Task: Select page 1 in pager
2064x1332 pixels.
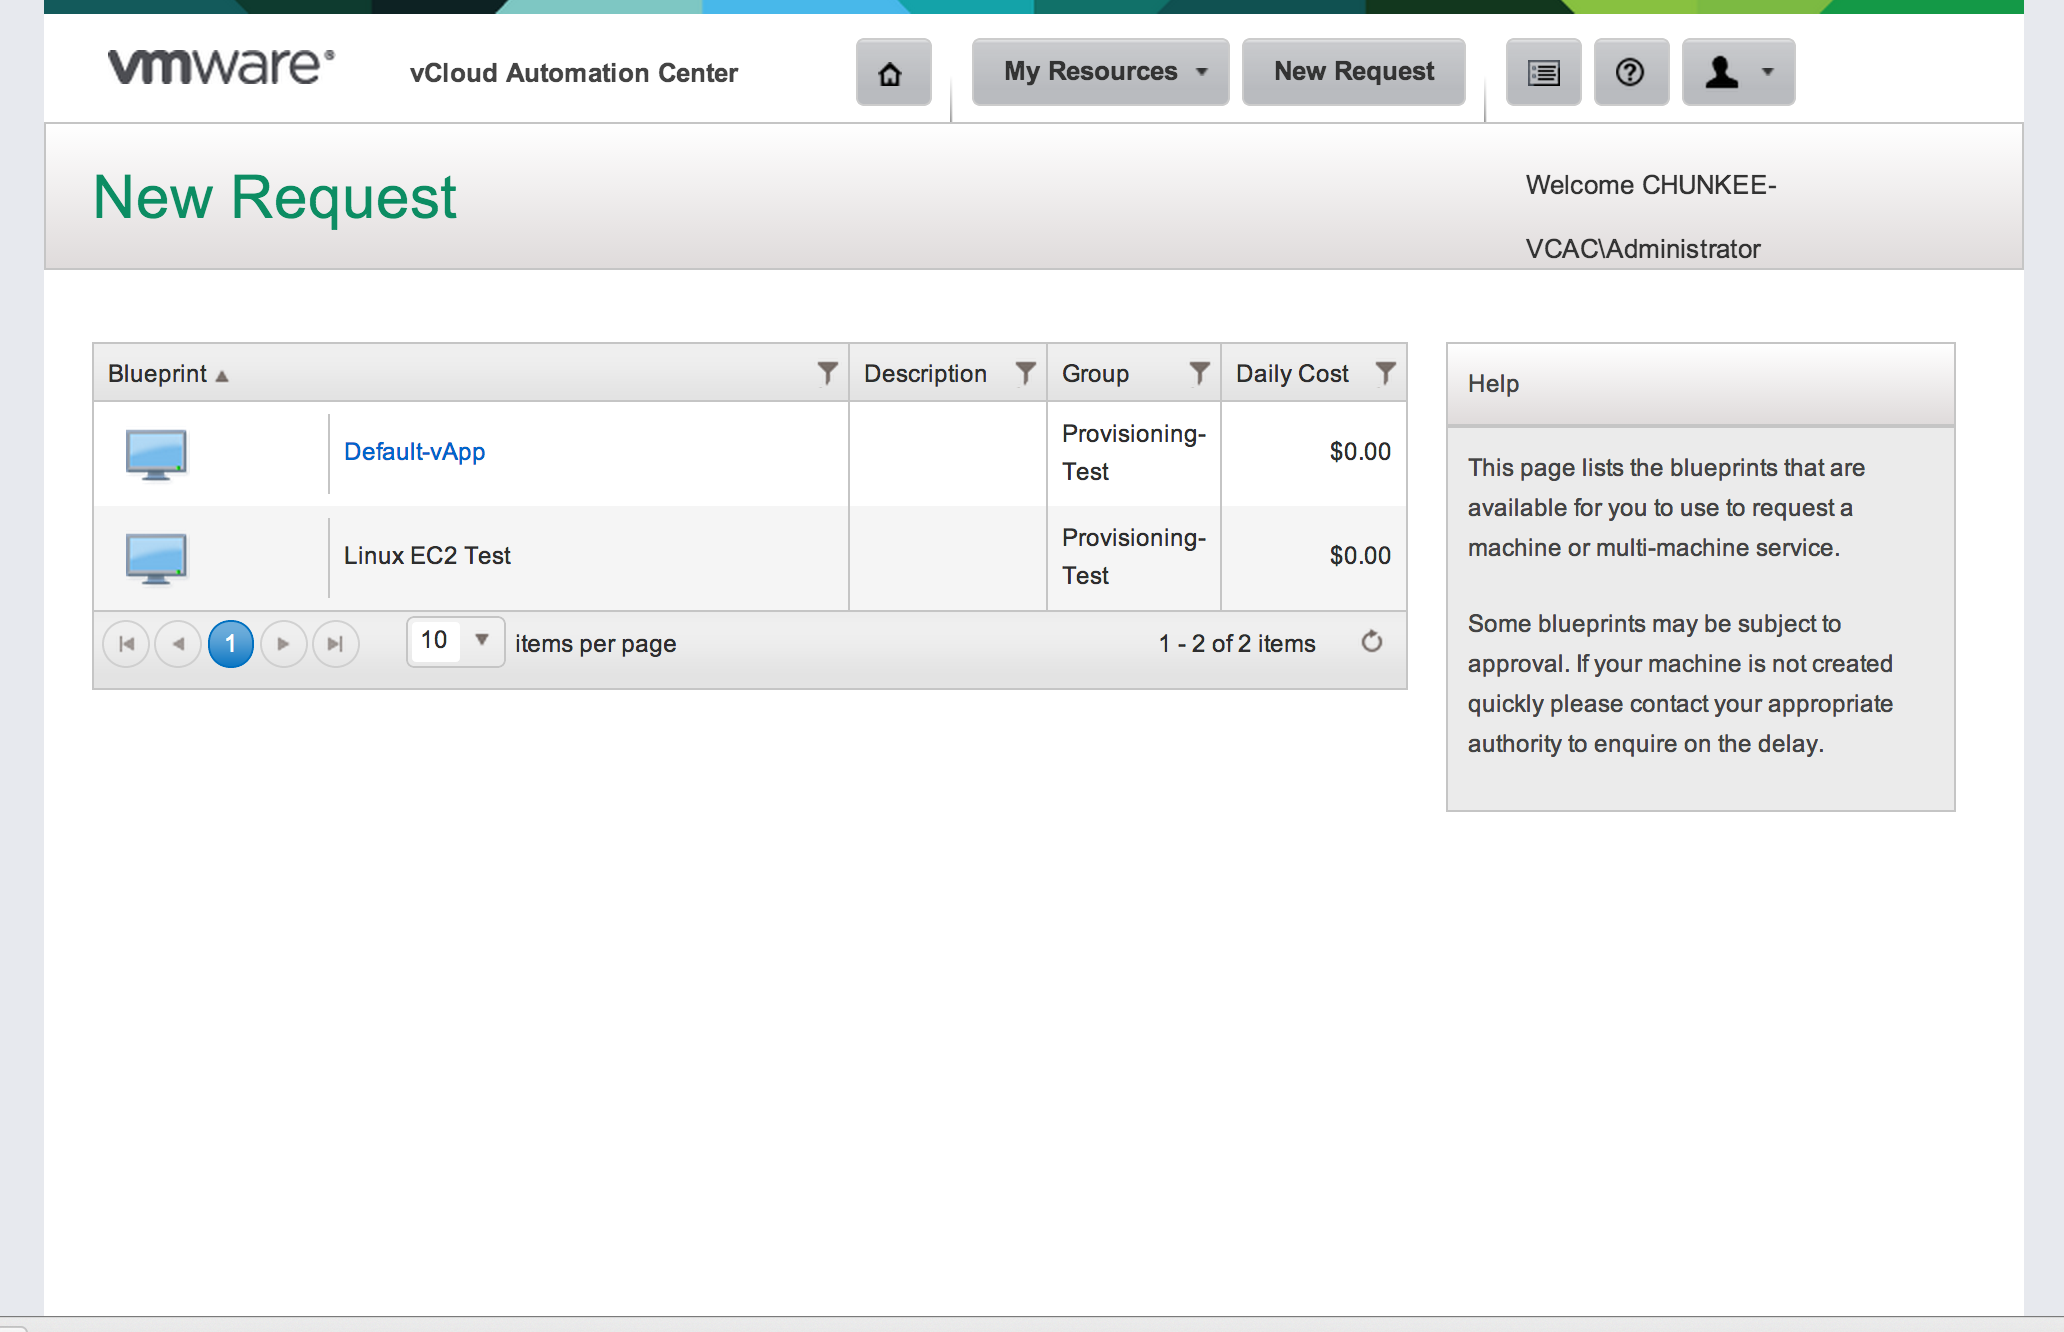Action: [x=230, y=644]
